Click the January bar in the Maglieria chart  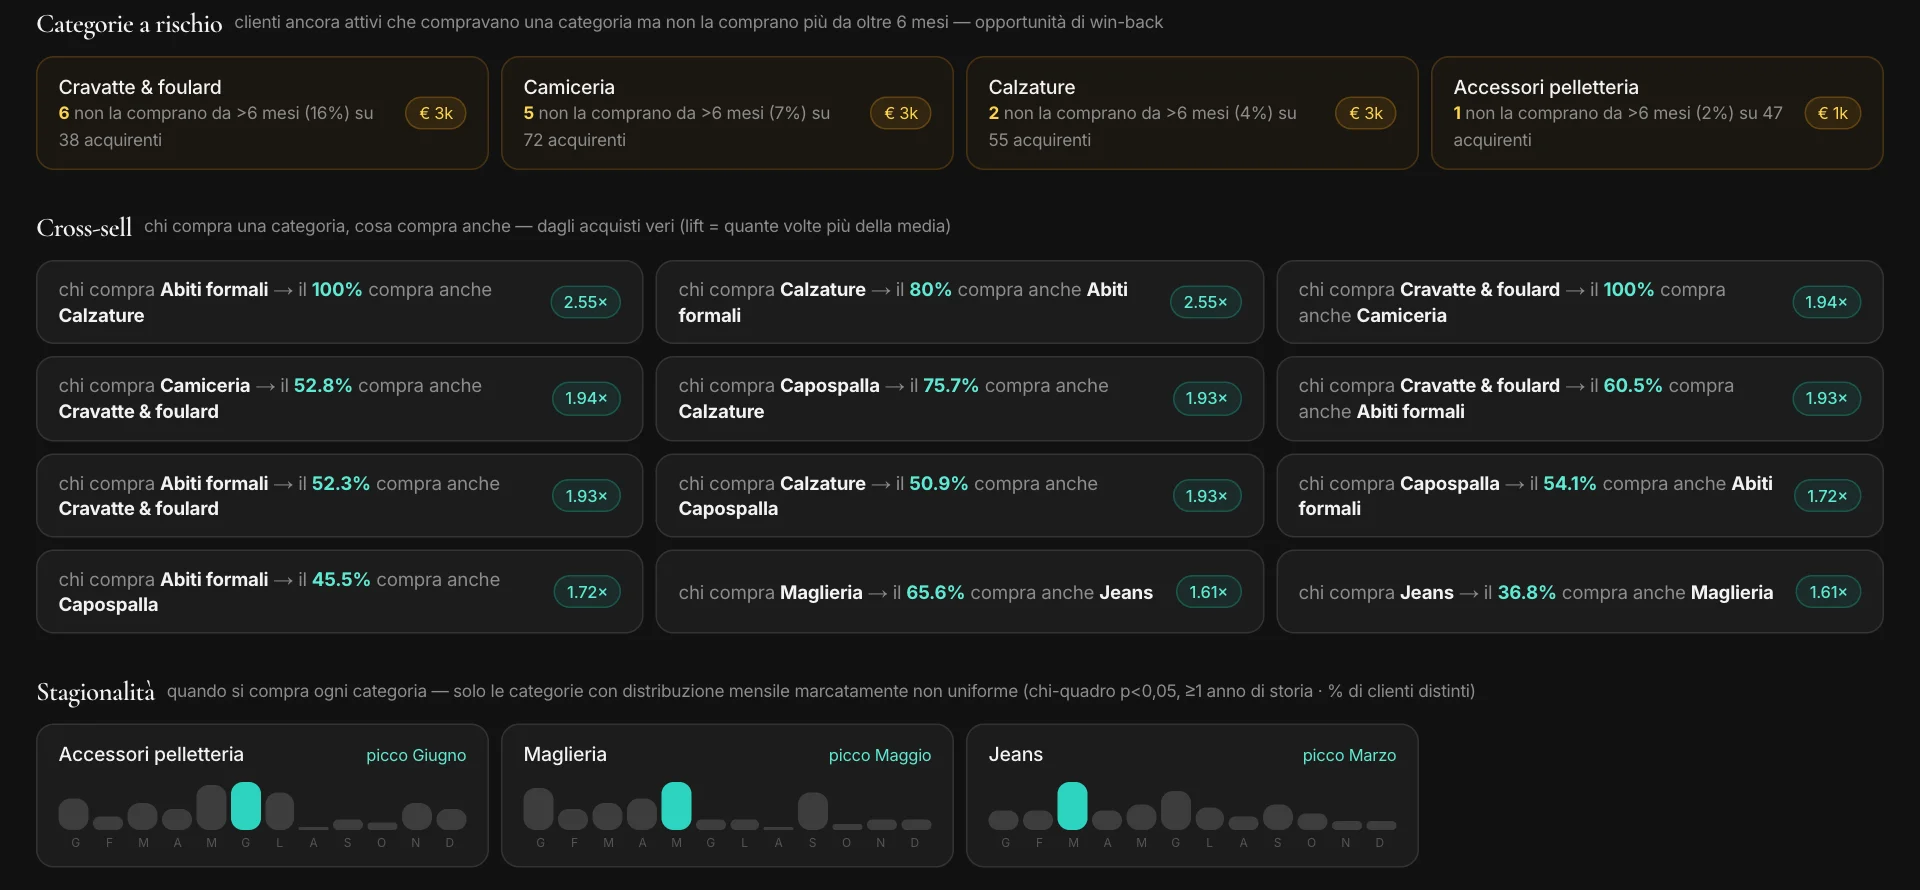[539, 809]
